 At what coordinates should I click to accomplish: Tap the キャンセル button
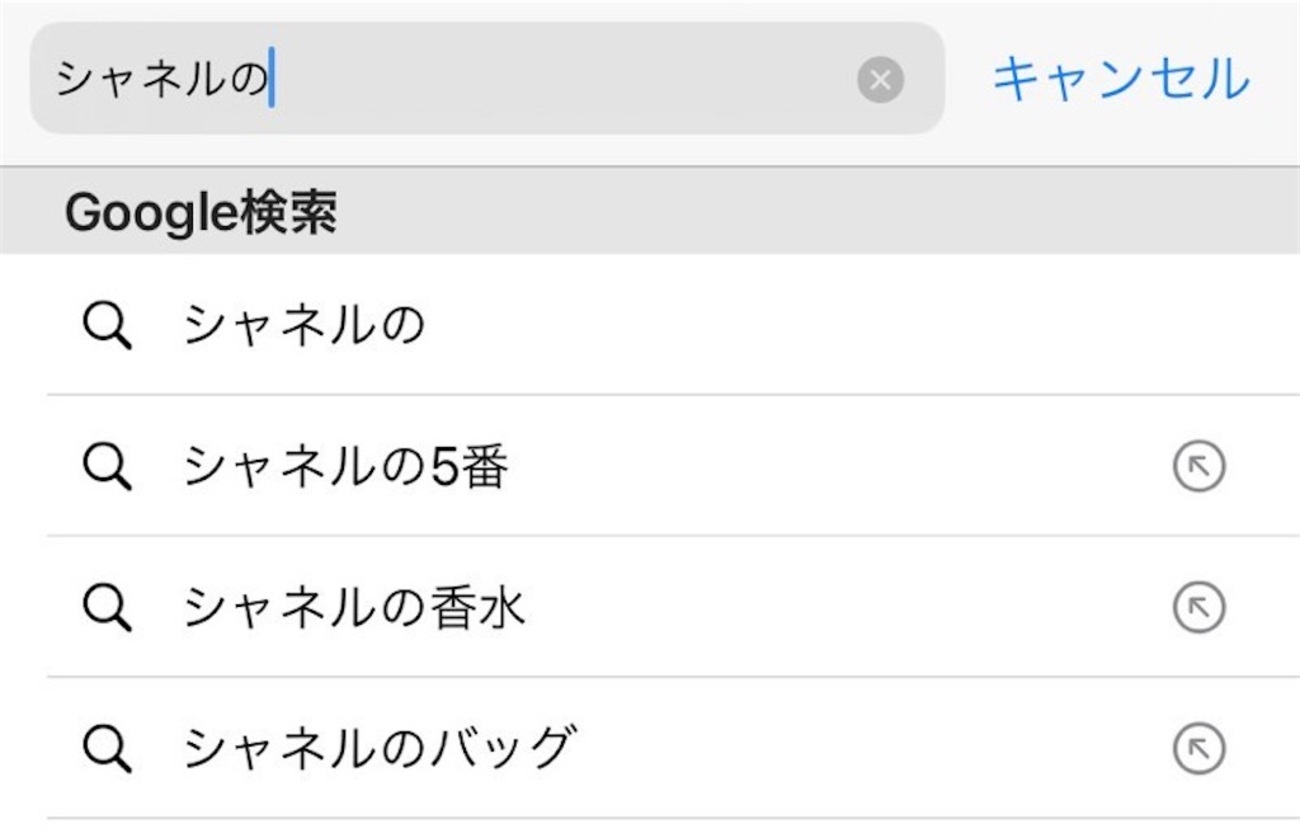point(1121,79)
